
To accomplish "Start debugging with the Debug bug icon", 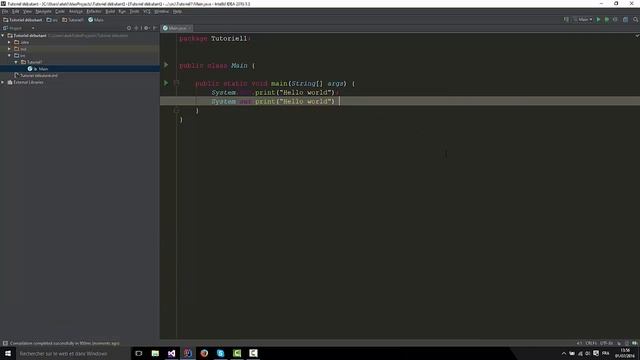I will tap(607, 20).
